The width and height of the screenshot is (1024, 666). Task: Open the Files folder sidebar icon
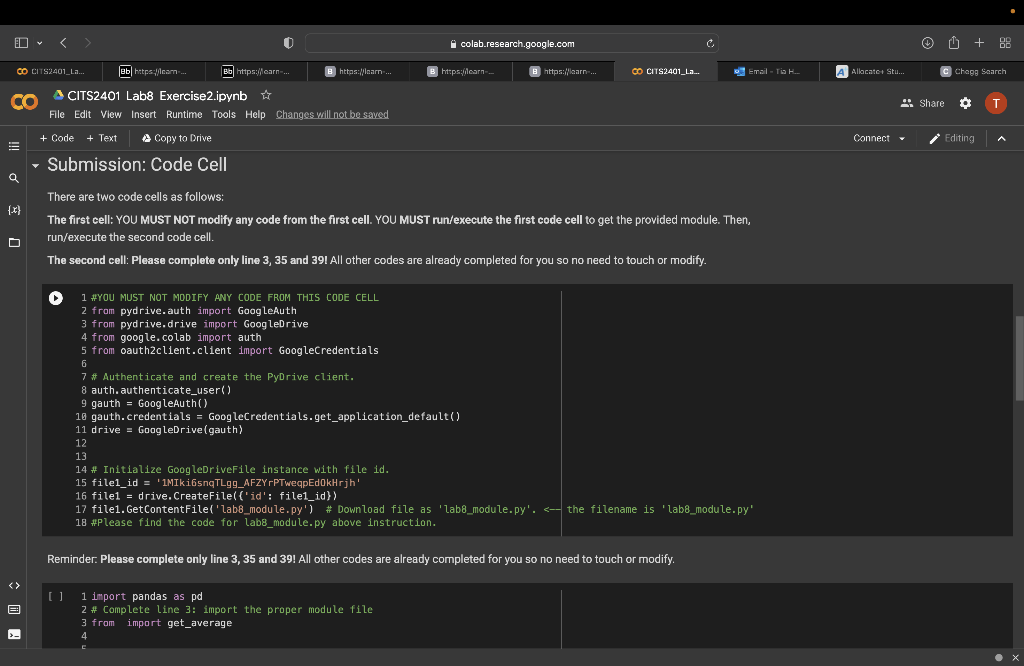click(14, 243)
